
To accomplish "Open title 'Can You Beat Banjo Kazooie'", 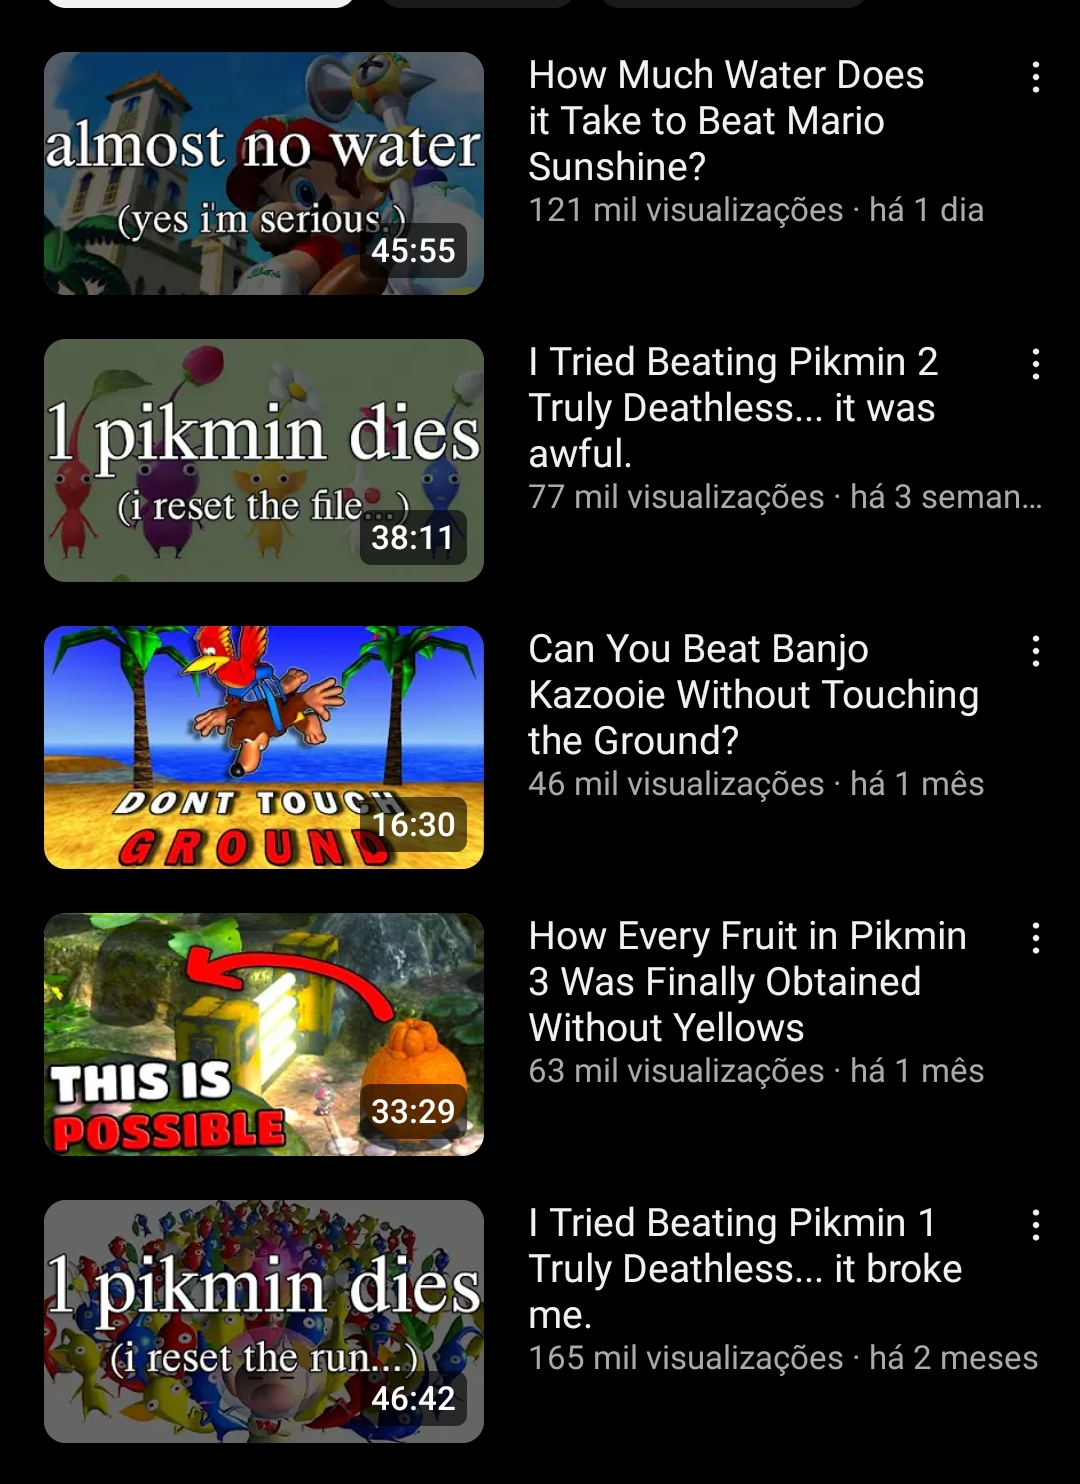I will pos(753,695).
